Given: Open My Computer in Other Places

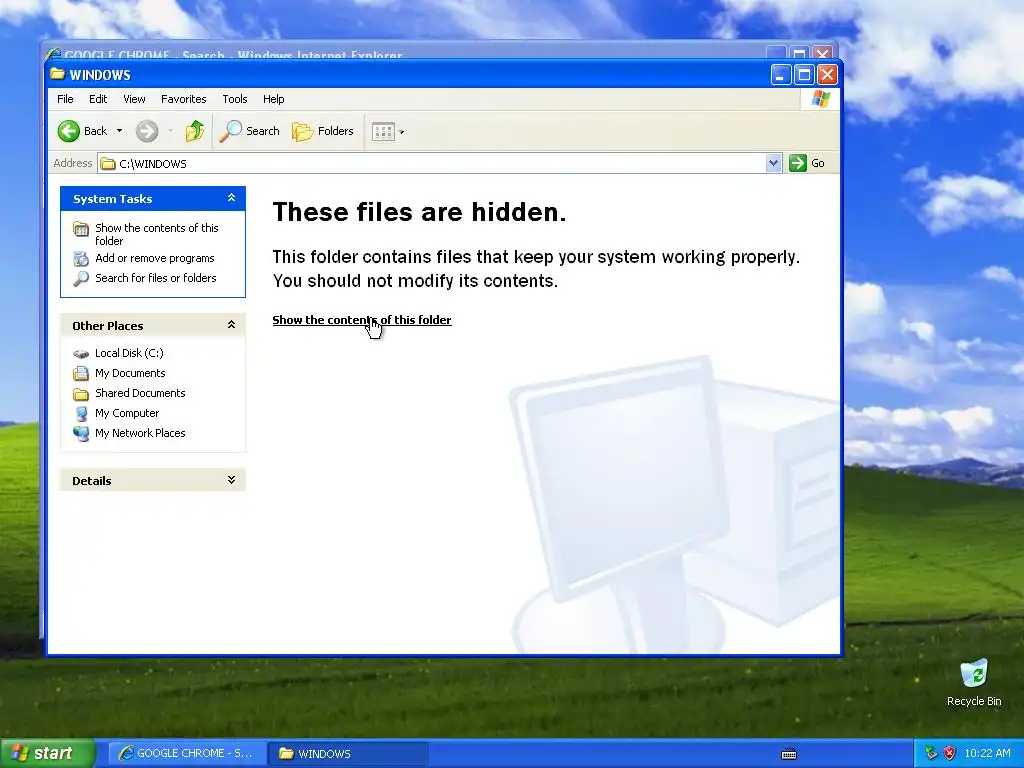Looking at the screenshot, I should pos(127,413).
